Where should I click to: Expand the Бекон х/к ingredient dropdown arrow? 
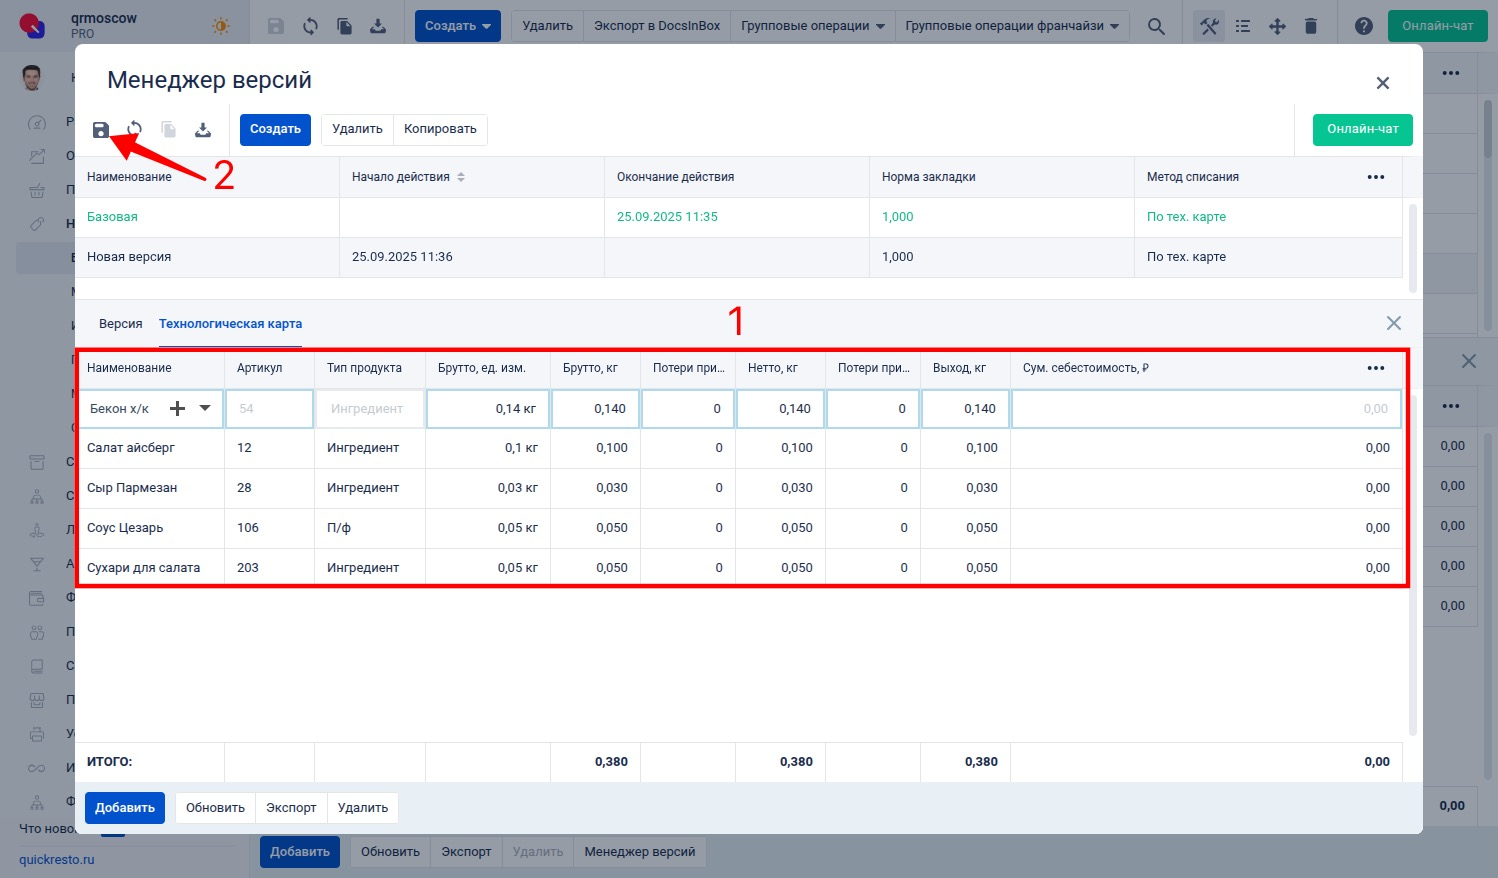(x=205, y=408)
